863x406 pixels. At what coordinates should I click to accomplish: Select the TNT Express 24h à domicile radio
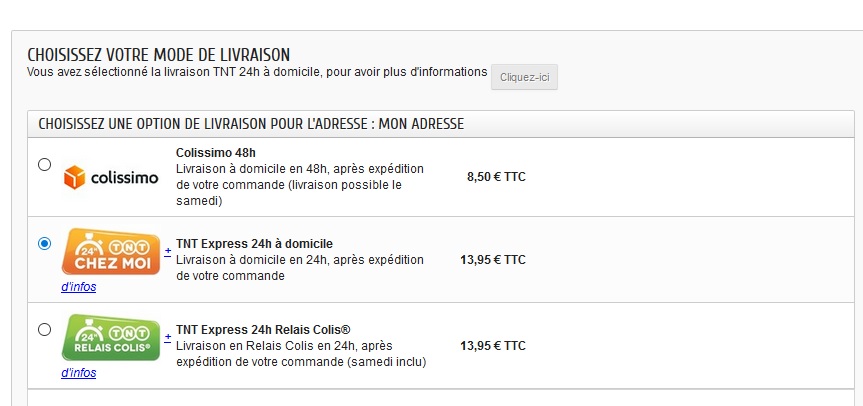(x=45, y=243)
